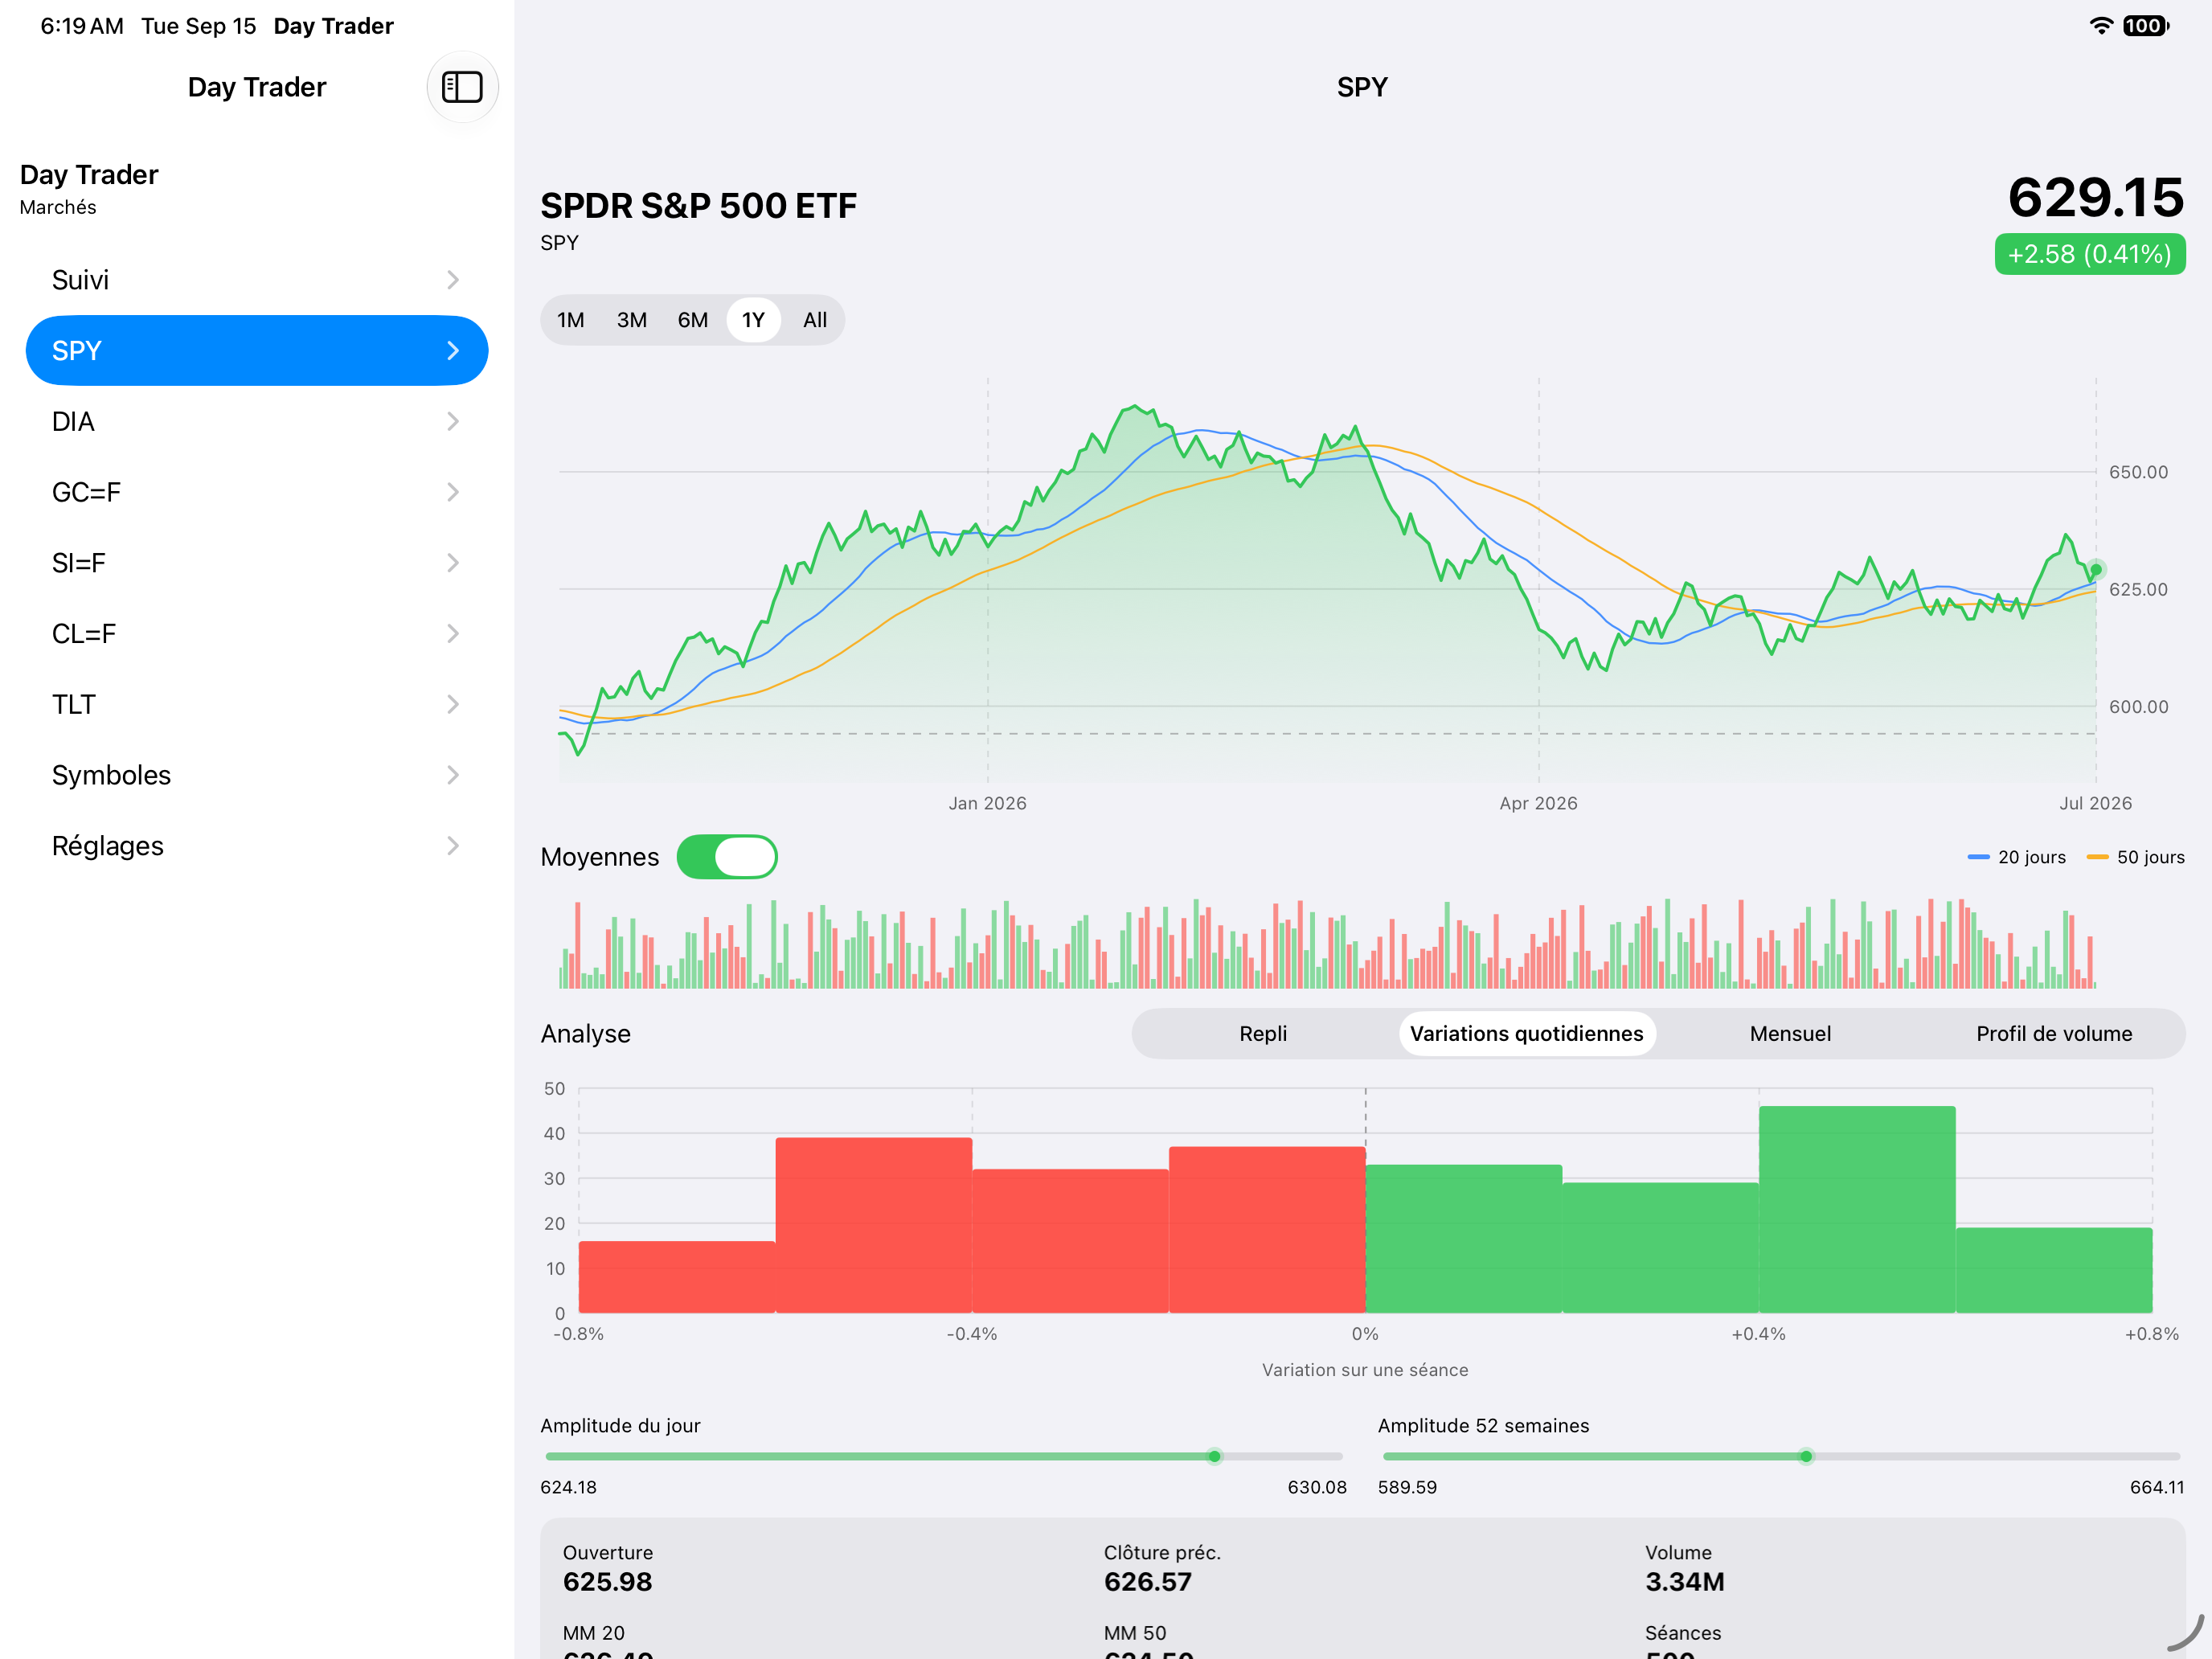Click the 624.18 day low value

[568, 1487]
